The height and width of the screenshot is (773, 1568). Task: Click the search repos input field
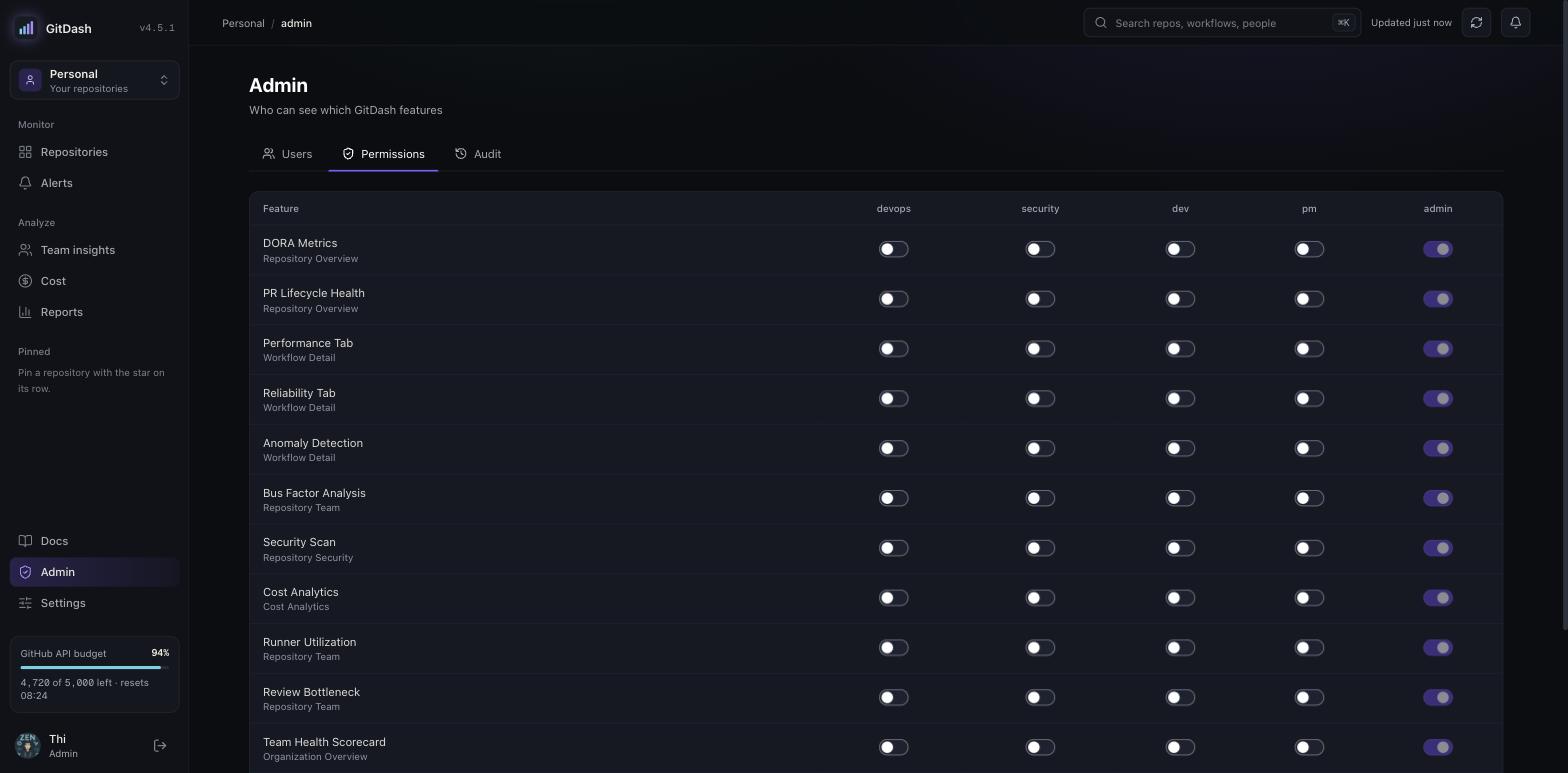1222,23
